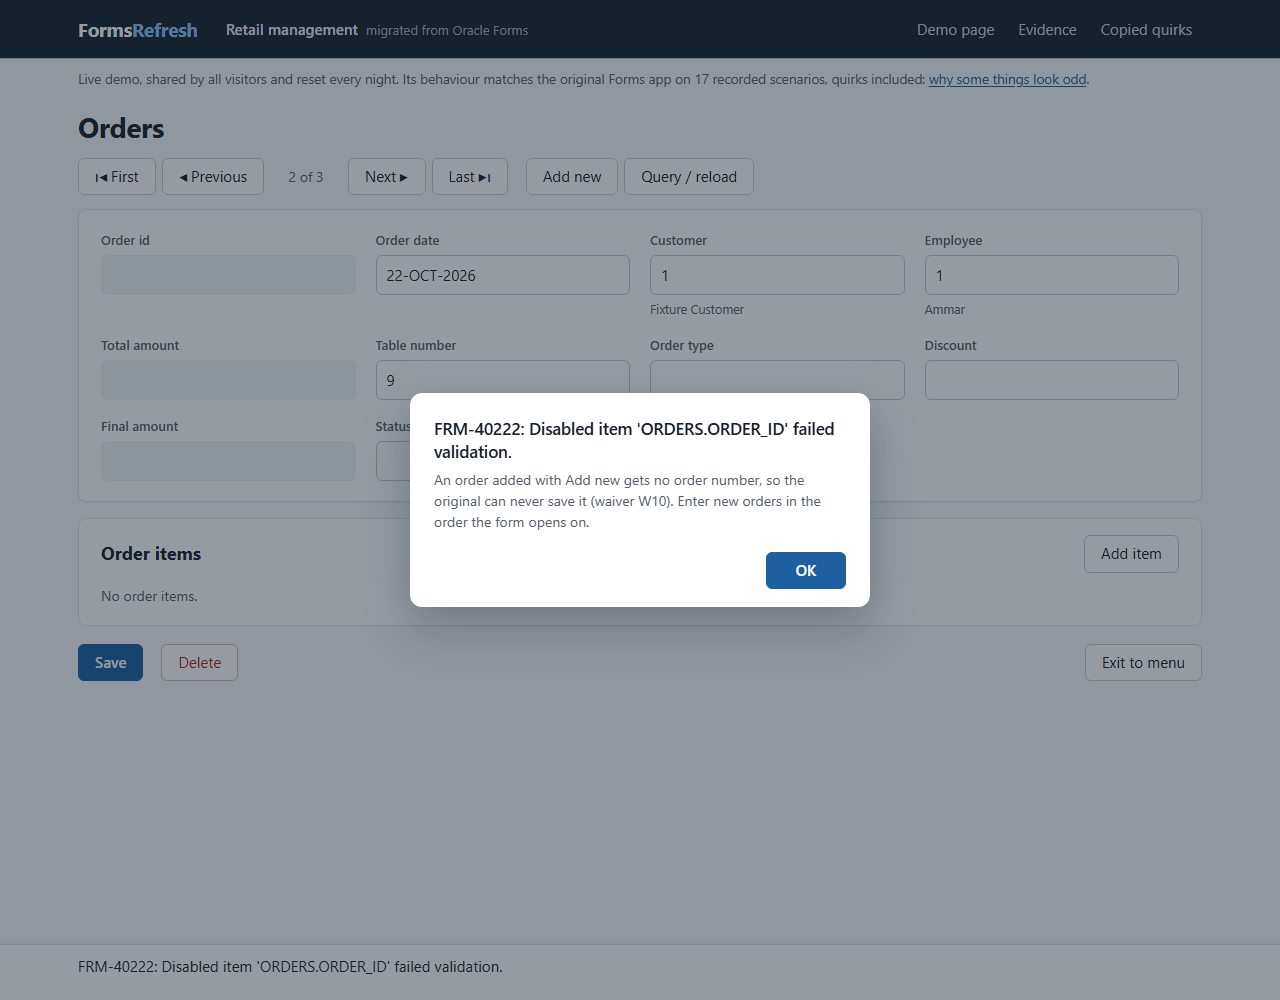Click the Employee input field
The height and width of the screenshot is (1000, 1280).
(x=1052, y=275)
